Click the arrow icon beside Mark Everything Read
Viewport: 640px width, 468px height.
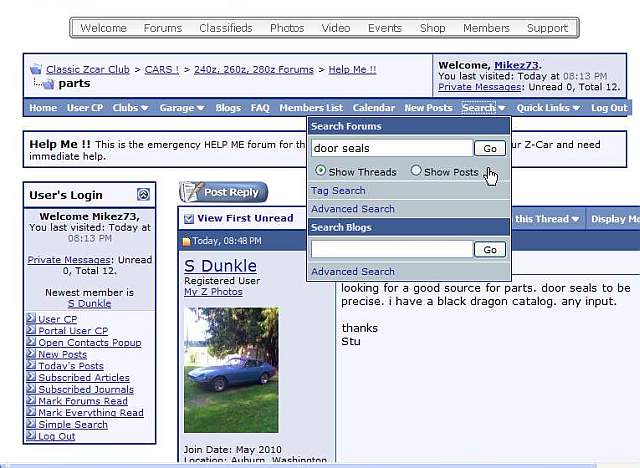(31, 412)
